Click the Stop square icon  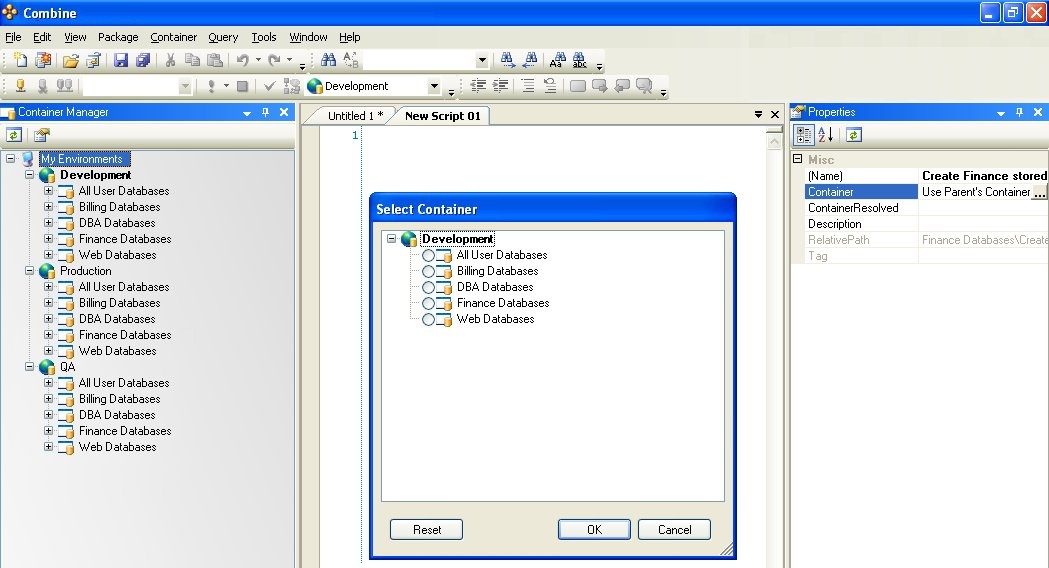click(x=243, y=86)
